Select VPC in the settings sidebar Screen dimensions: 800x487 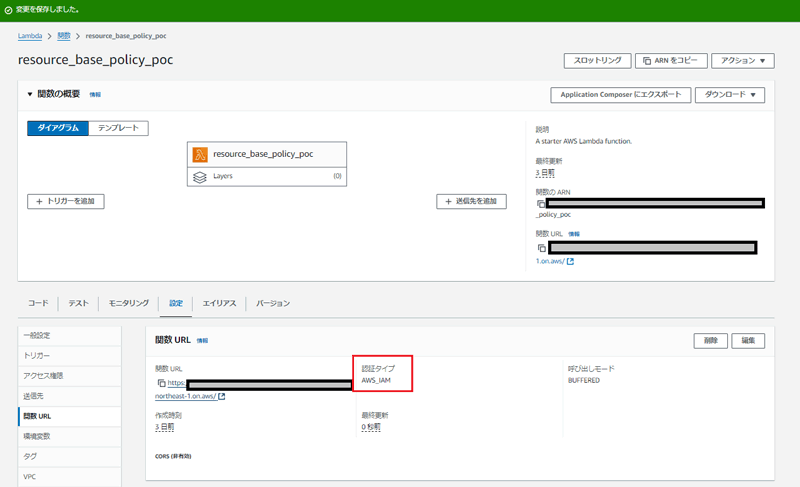tap(70, 477)
